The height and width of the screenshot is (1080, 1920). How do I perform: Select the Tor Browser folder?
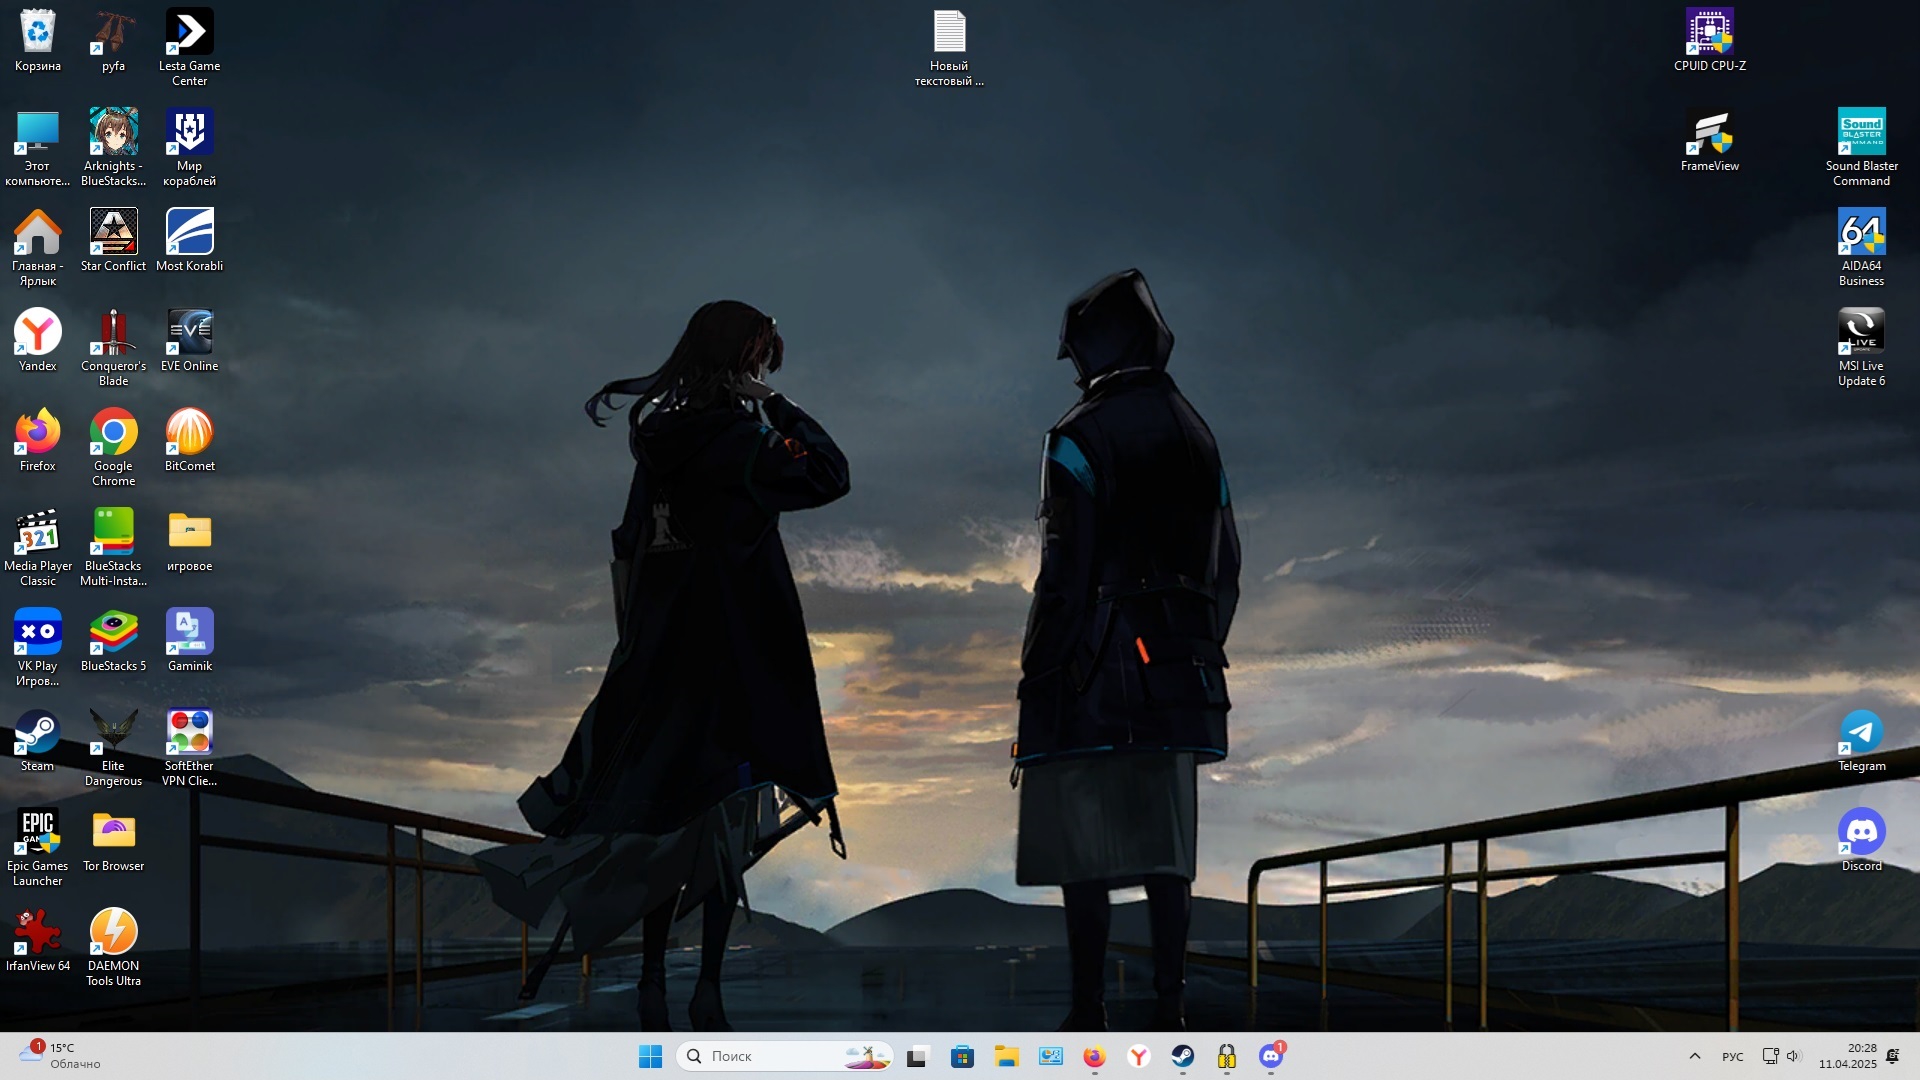[x=113, y=841]
